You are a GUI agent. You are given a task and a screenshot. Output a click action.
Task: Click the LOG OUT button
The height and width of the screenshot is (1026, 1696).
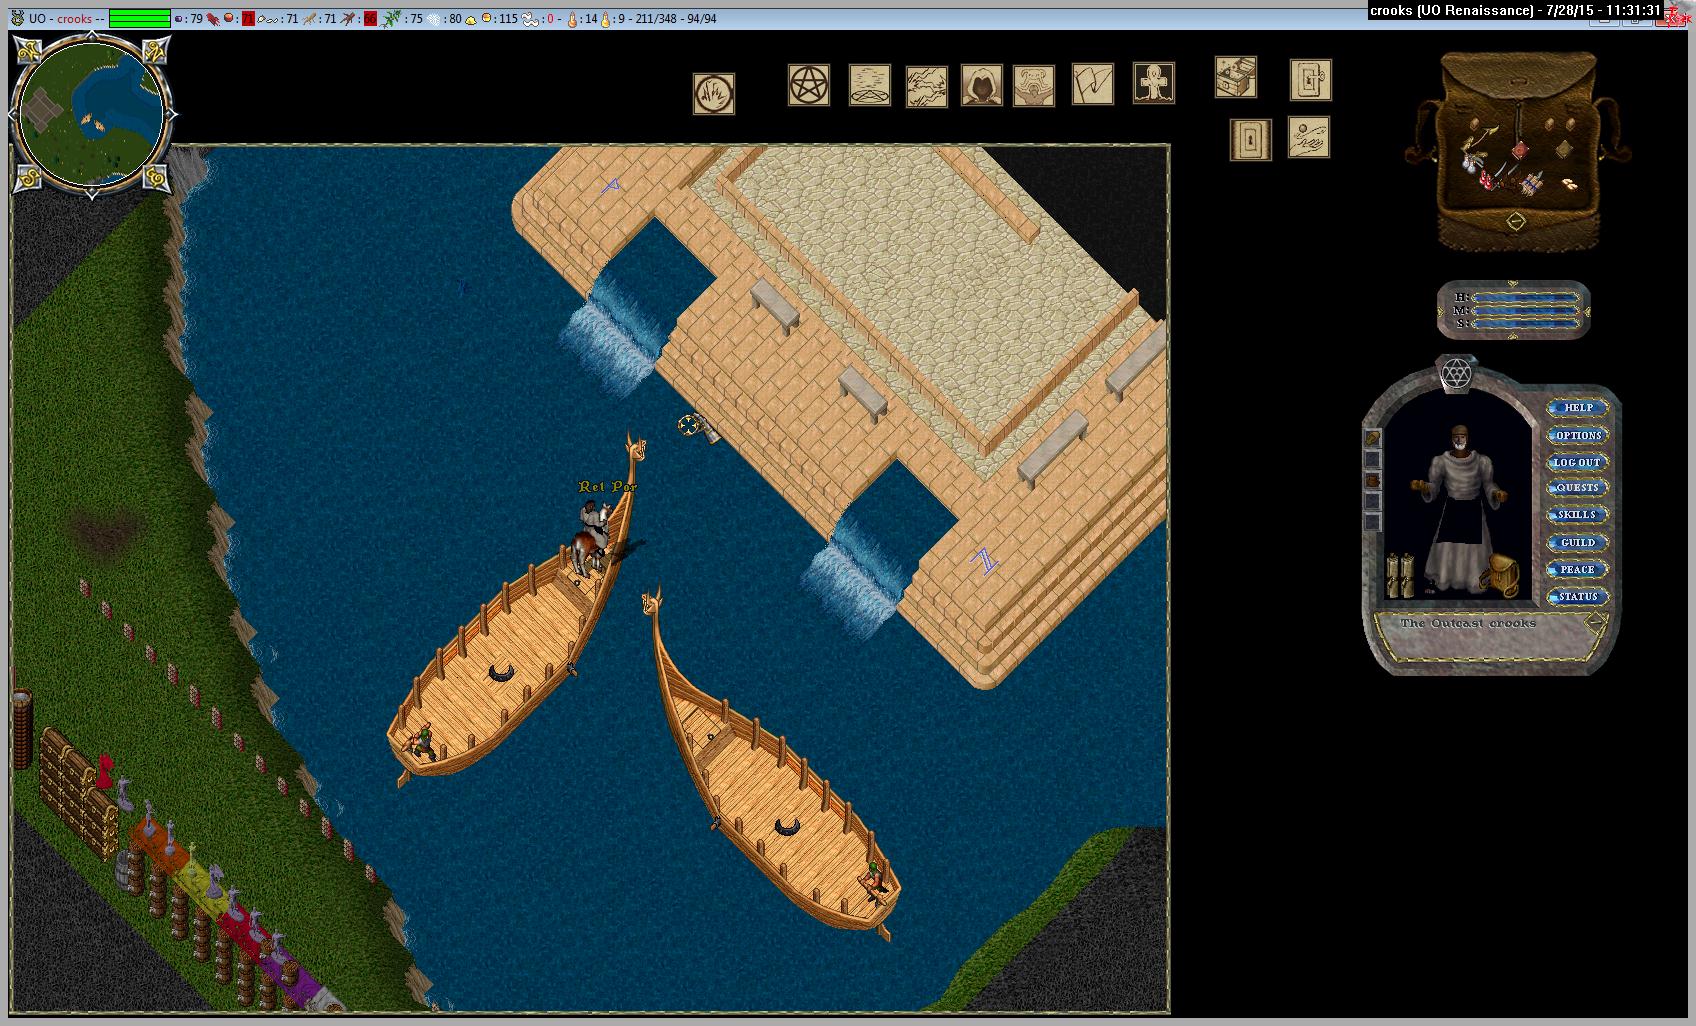(x=1578, y=462)
